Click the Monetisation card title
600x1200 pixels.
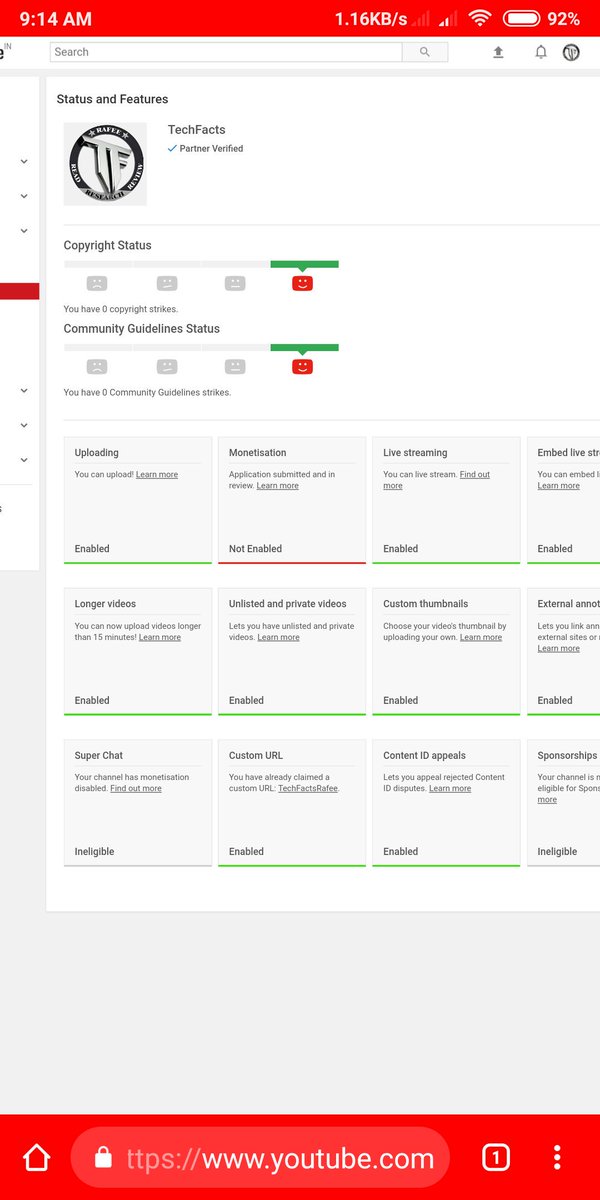pos(257,453)
